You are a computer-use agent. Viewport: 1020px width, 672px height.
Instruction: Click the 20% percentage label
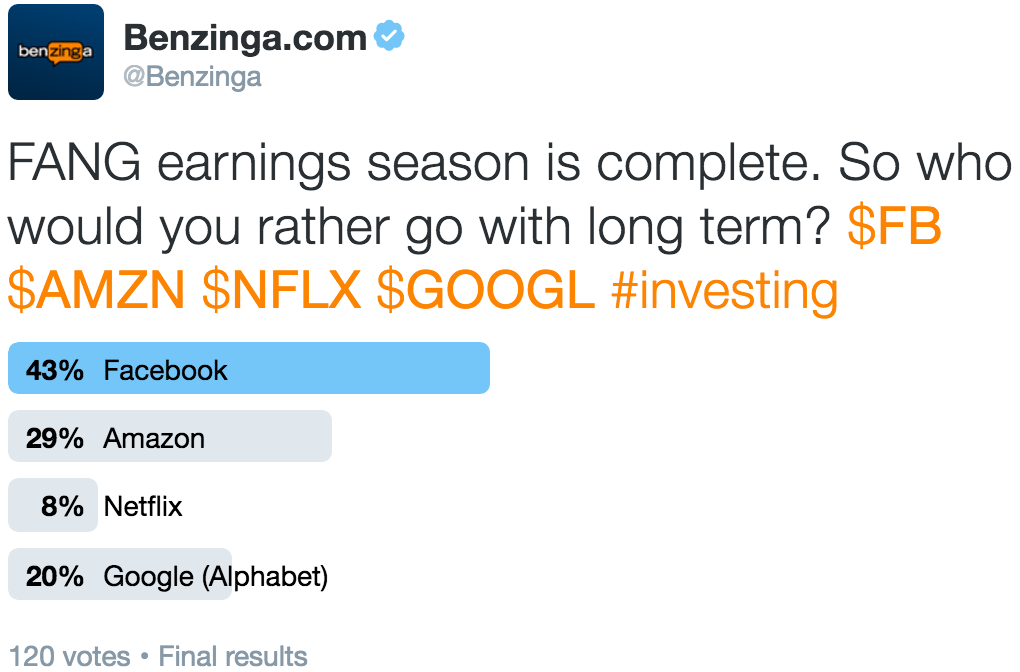55,576
